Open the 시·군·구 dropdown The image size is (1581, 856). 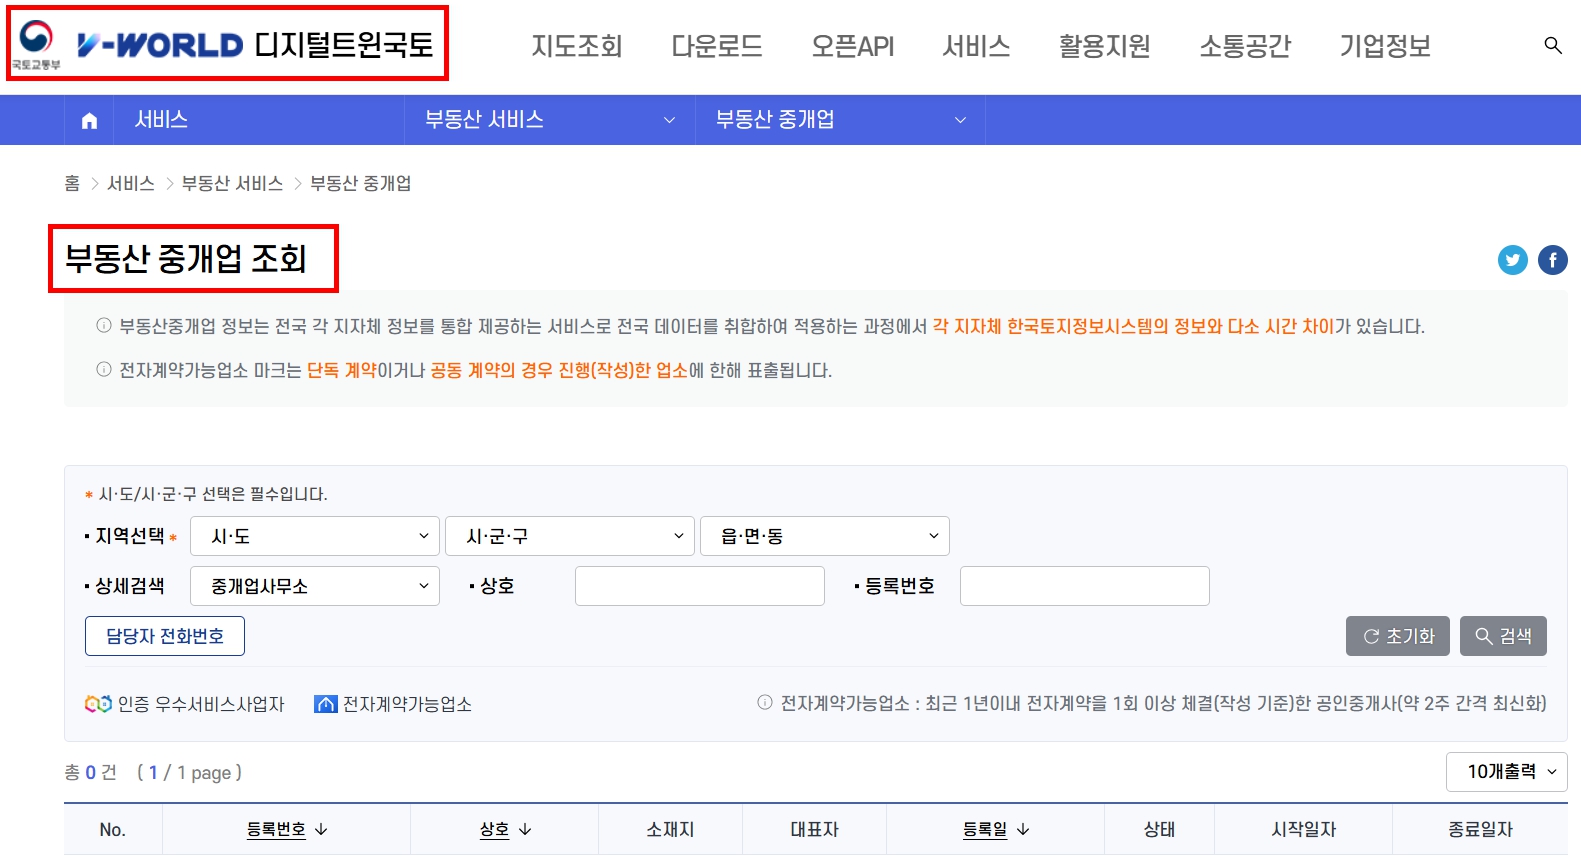pyautogui.click(x=570, y=536)
